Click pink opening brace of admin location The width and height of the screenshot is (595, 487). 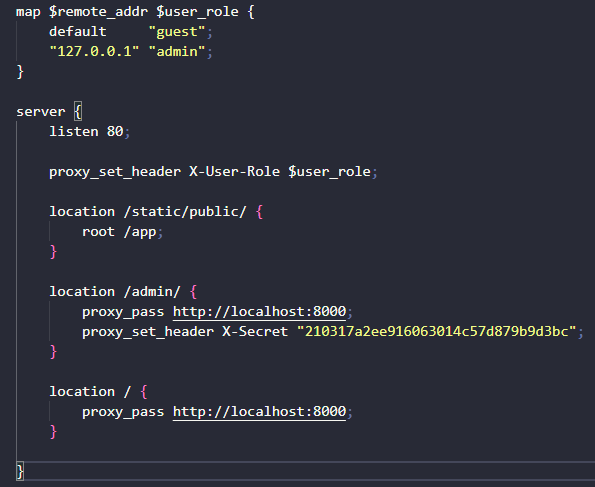193,292
